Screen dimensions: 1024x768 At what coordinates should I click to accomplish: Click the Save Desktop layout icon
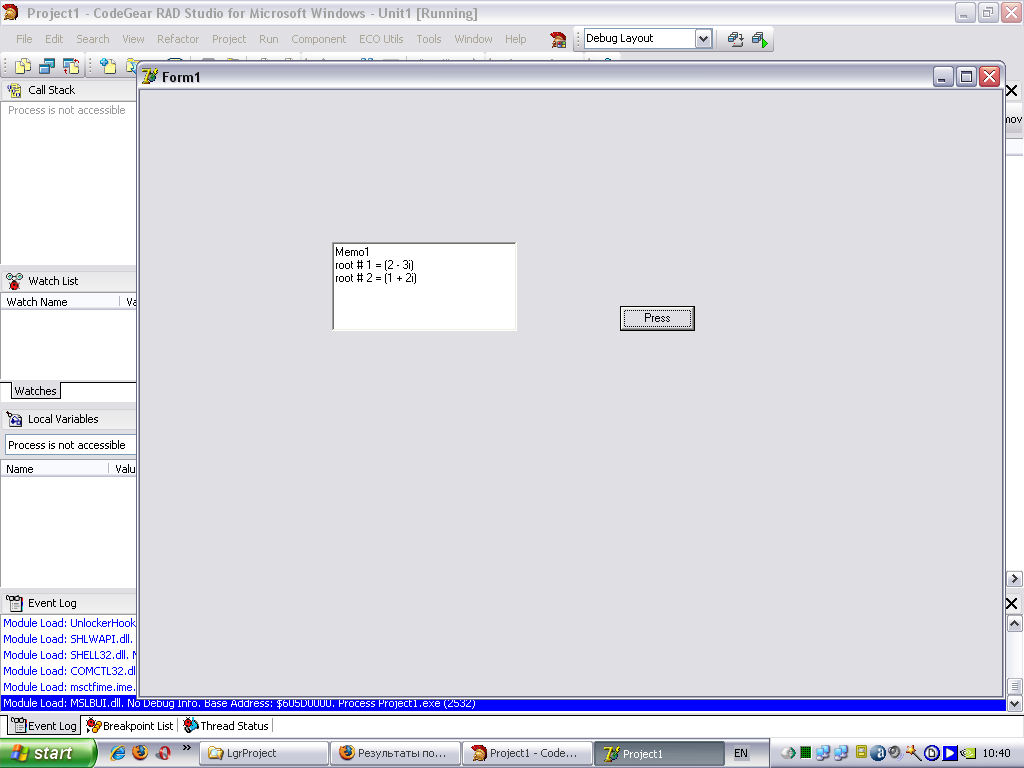point(735,39)
